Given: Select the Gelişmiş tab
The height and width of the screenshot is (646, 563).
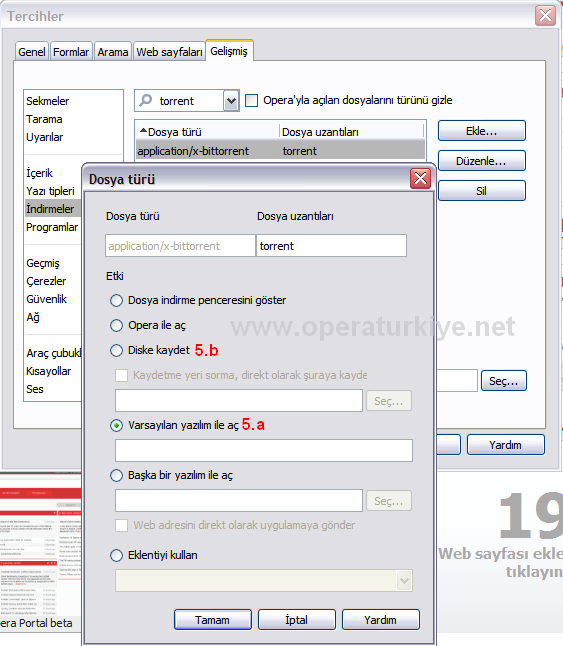Looking at the screenshot, I should (229, 51).
